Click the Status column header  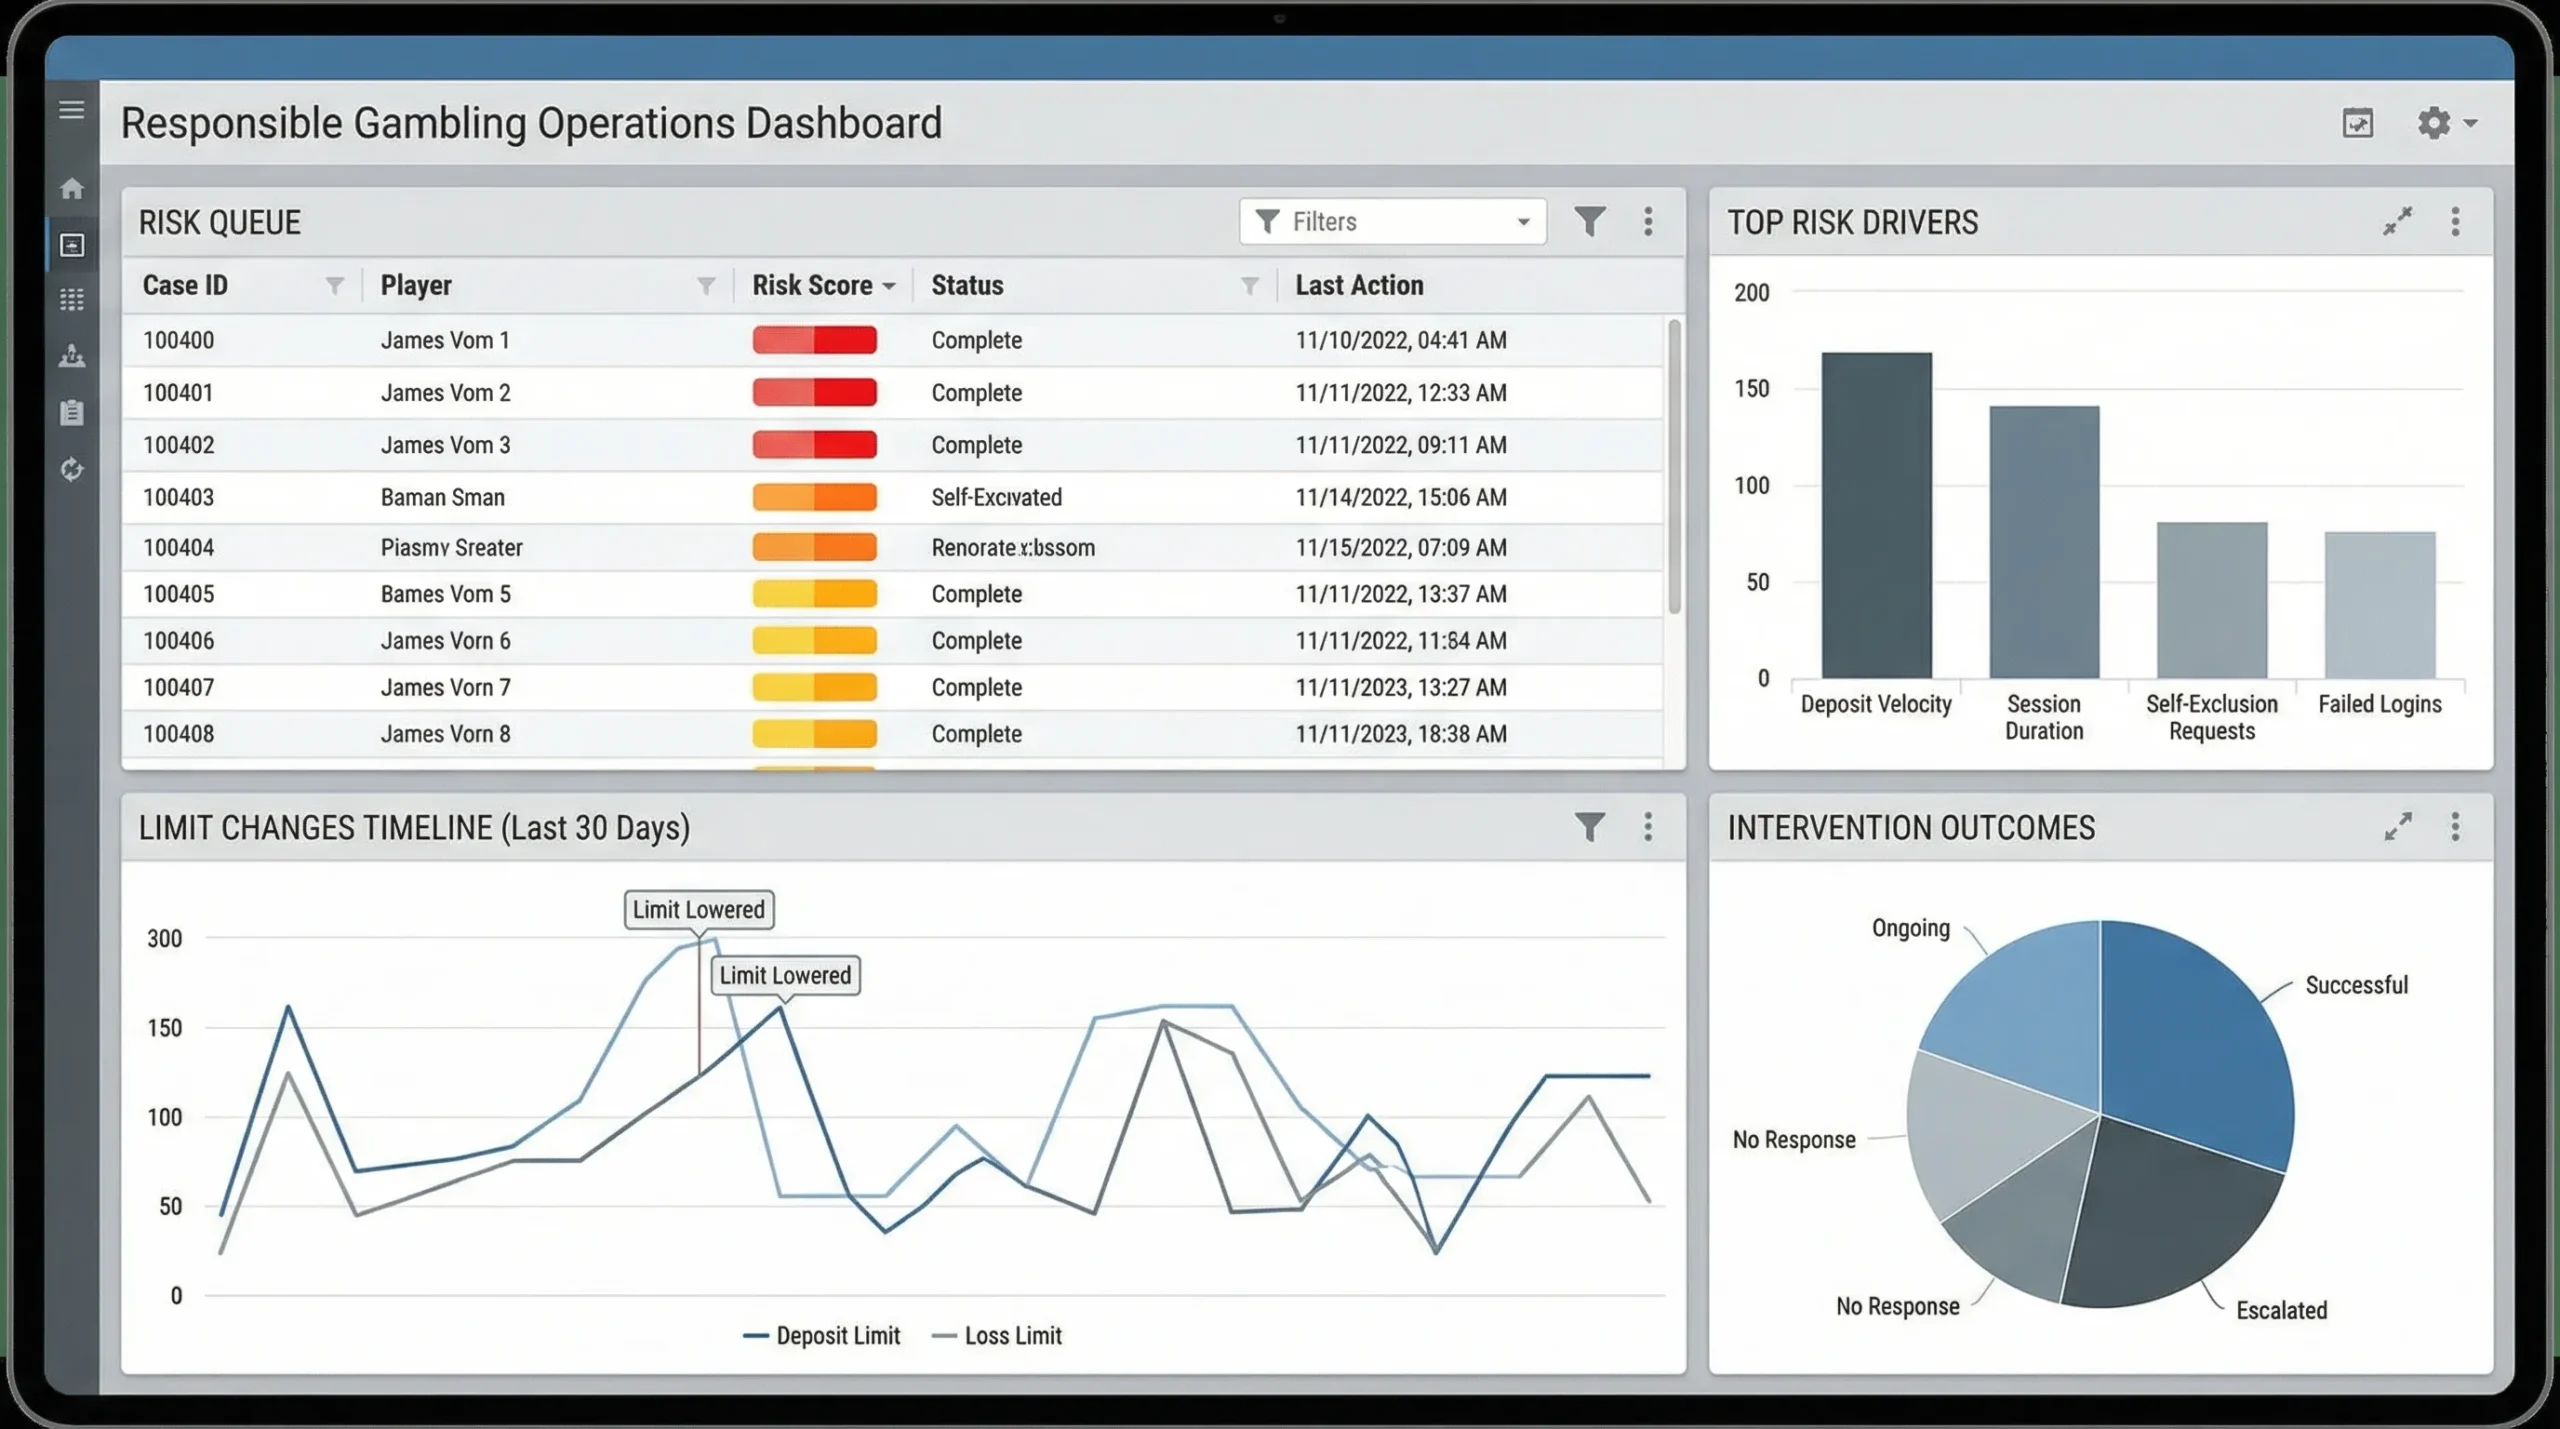tap(967, 285)
